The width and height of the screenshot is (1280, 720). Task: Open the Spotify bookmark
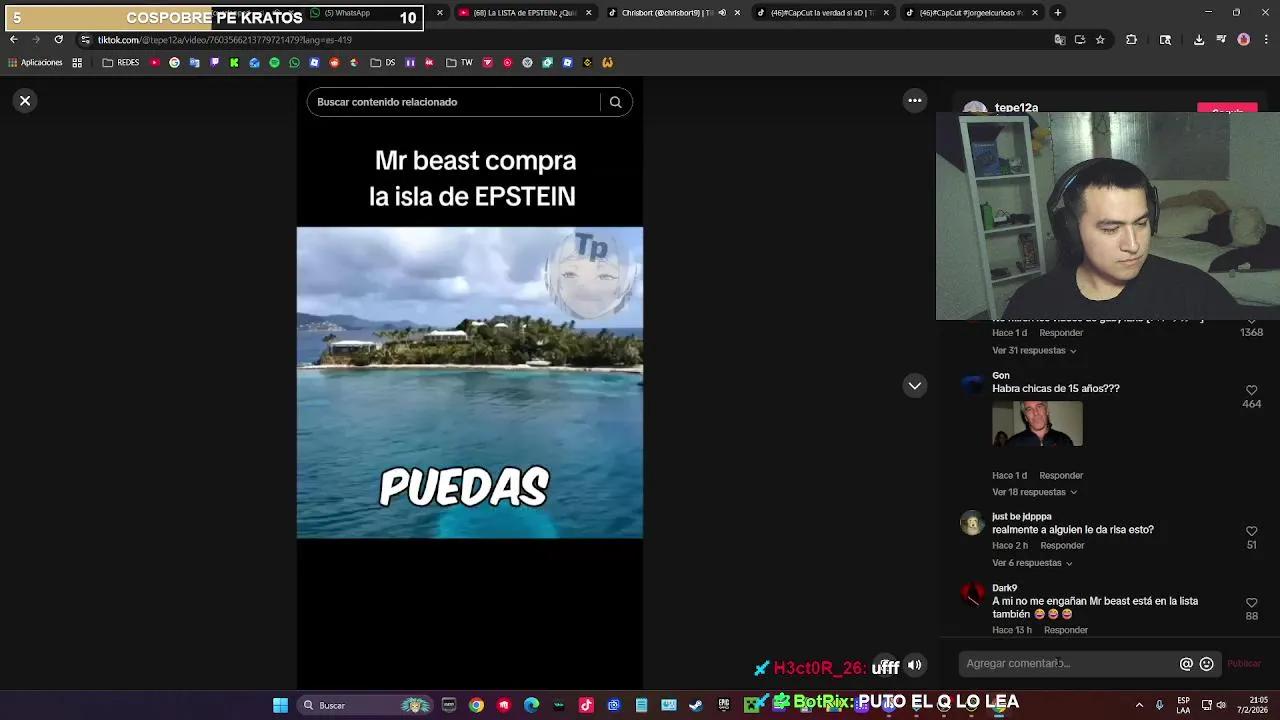(274, 63)
